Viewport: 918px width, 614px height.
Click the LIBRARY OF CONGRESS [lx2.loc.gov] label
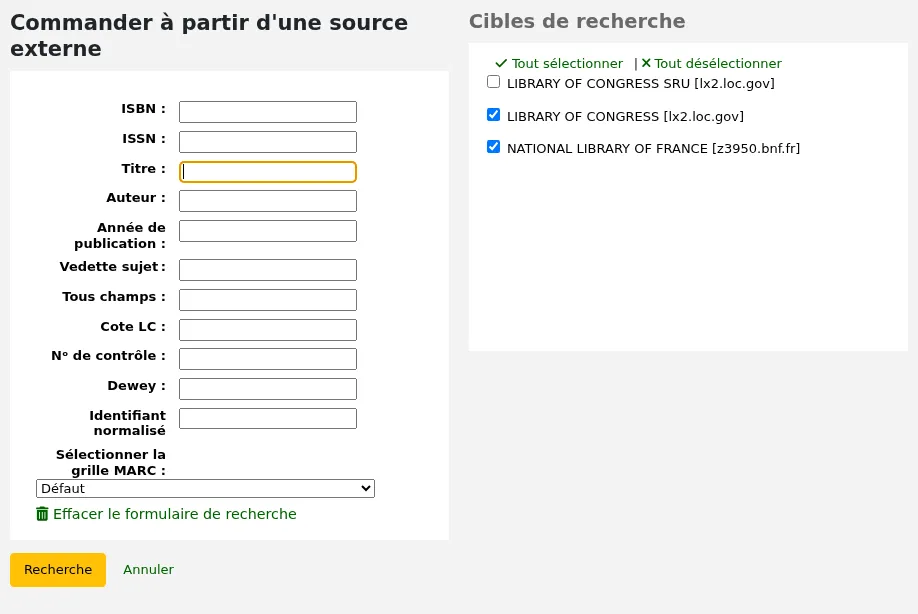[x=625, y=116]
